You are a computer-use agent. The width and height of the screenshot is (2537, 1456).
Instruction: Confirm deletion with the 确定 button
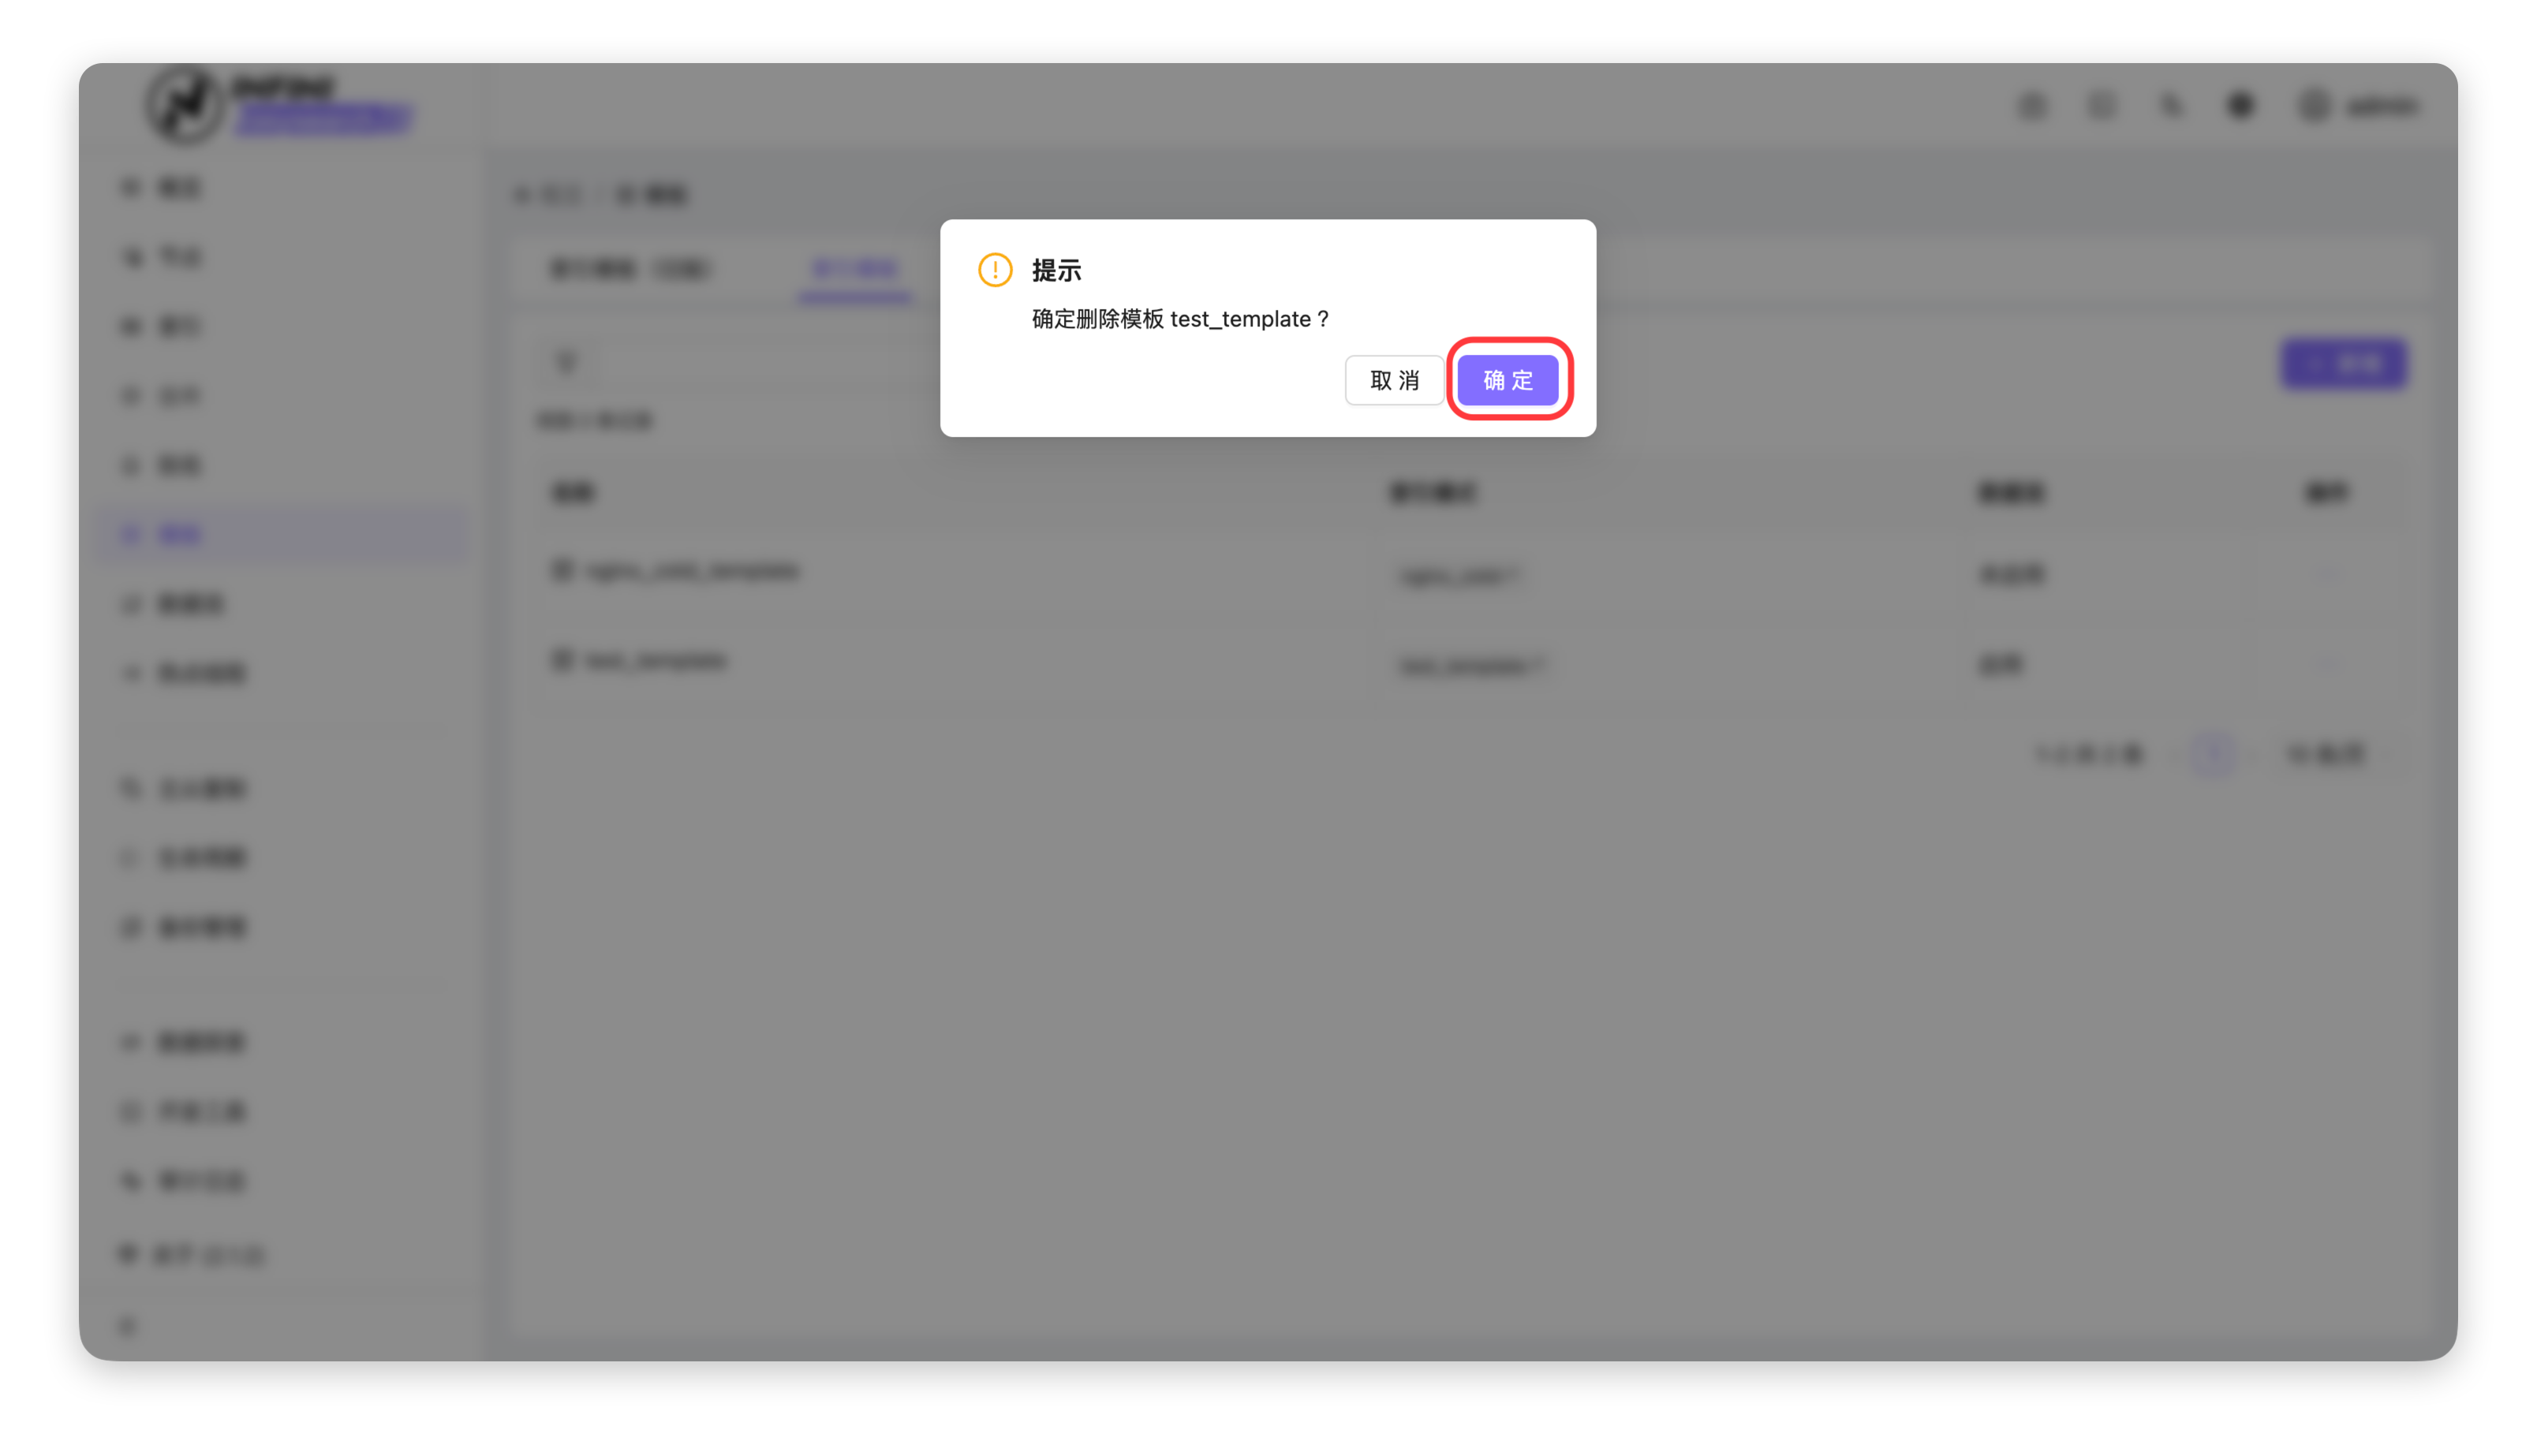(1507, 380)
